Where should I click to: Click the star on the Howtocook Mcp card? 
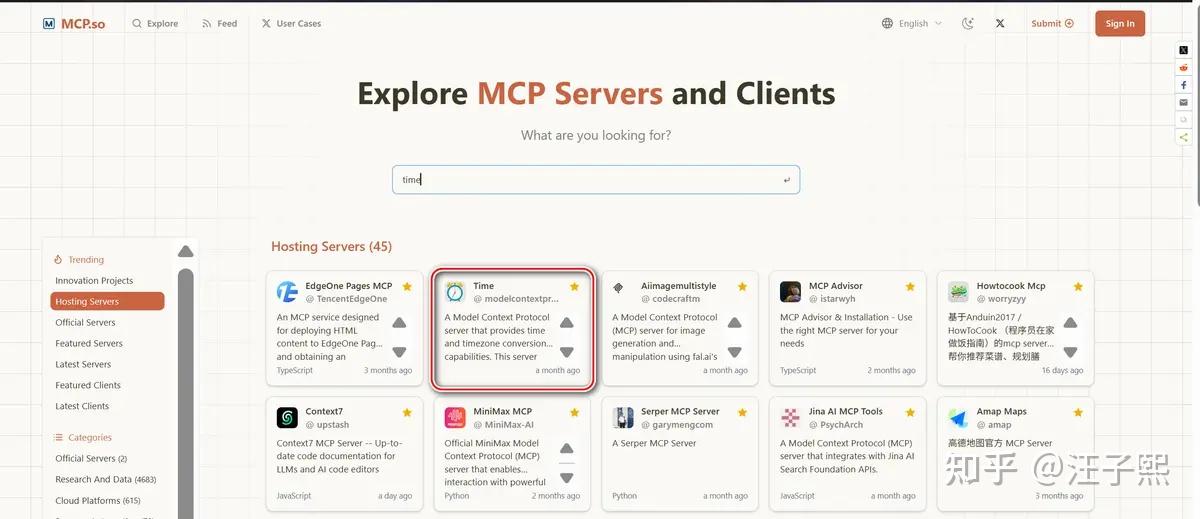coord(1078,287)
